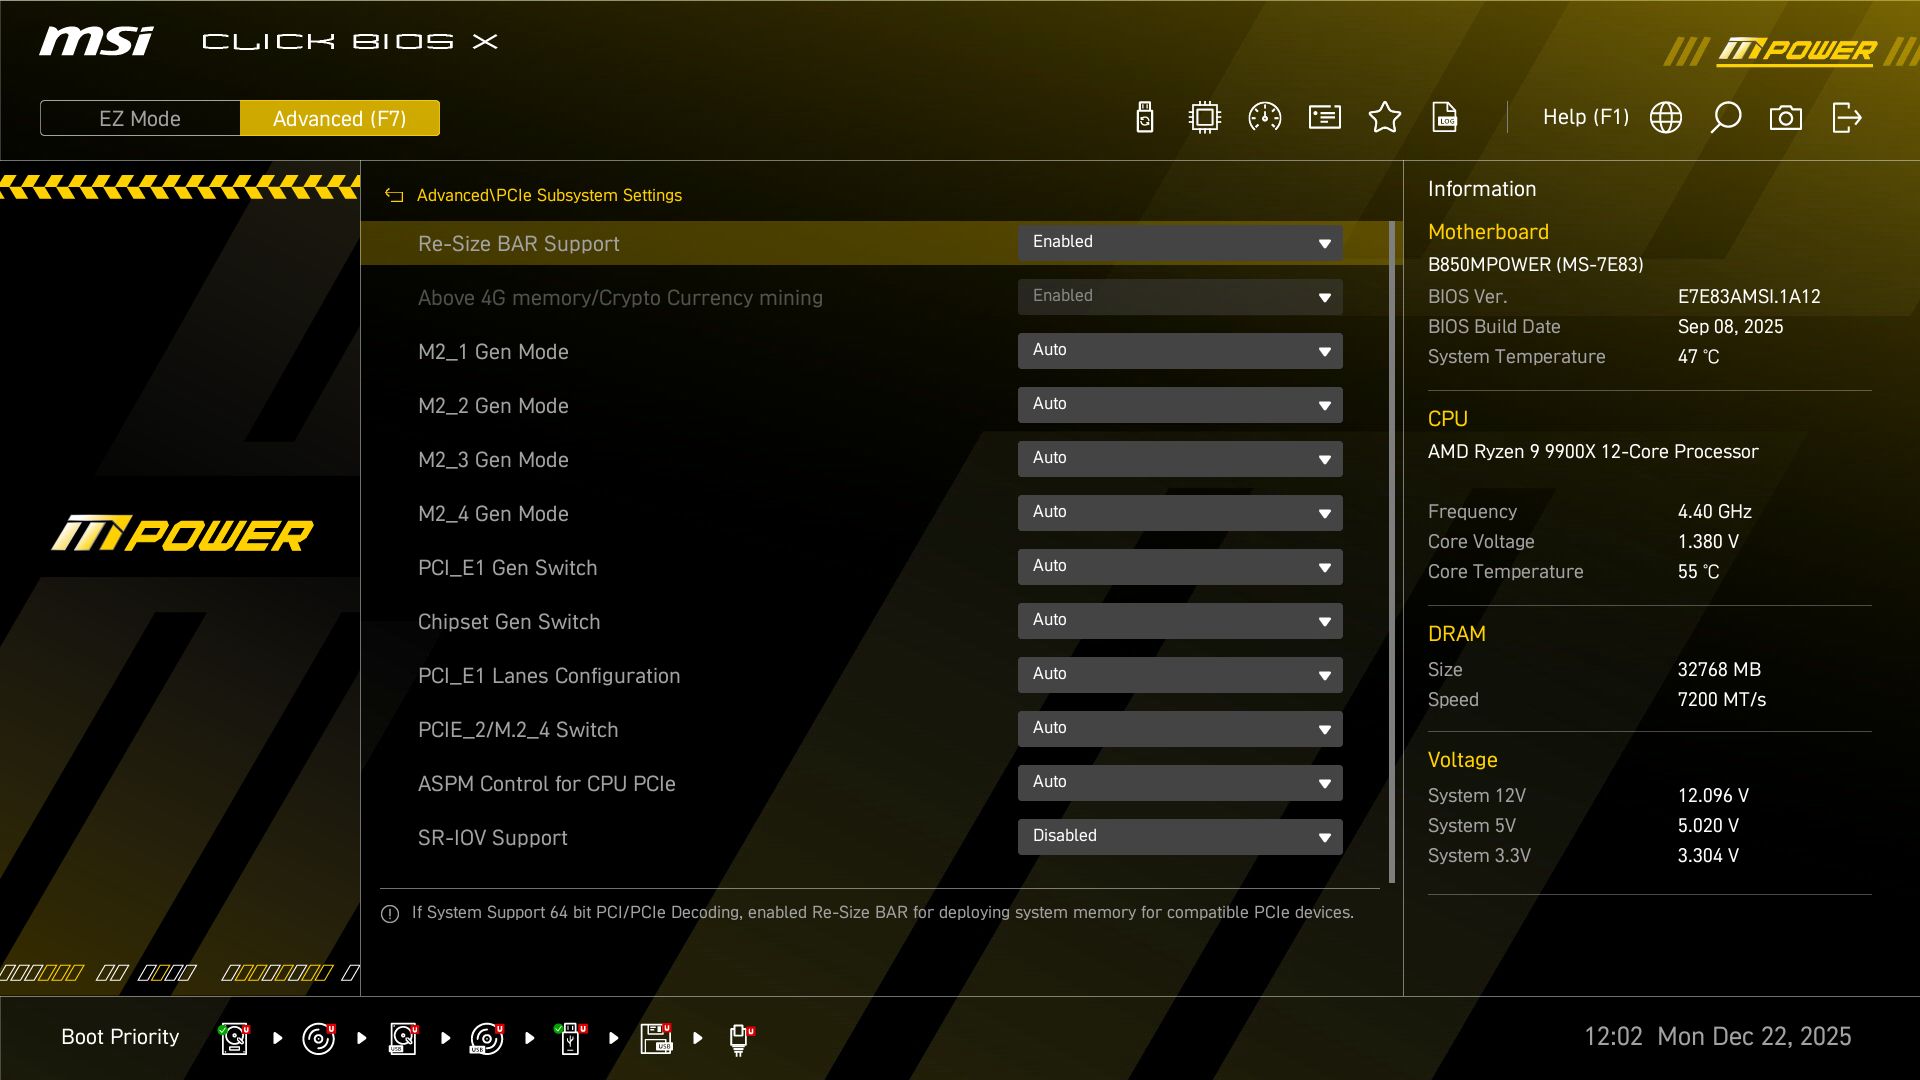Image resolution: width=1920 pixels, height=1080 pixels.
Task: Open ASPM Control for CPU PCIe dropdown
Action: pos(1180,783)
